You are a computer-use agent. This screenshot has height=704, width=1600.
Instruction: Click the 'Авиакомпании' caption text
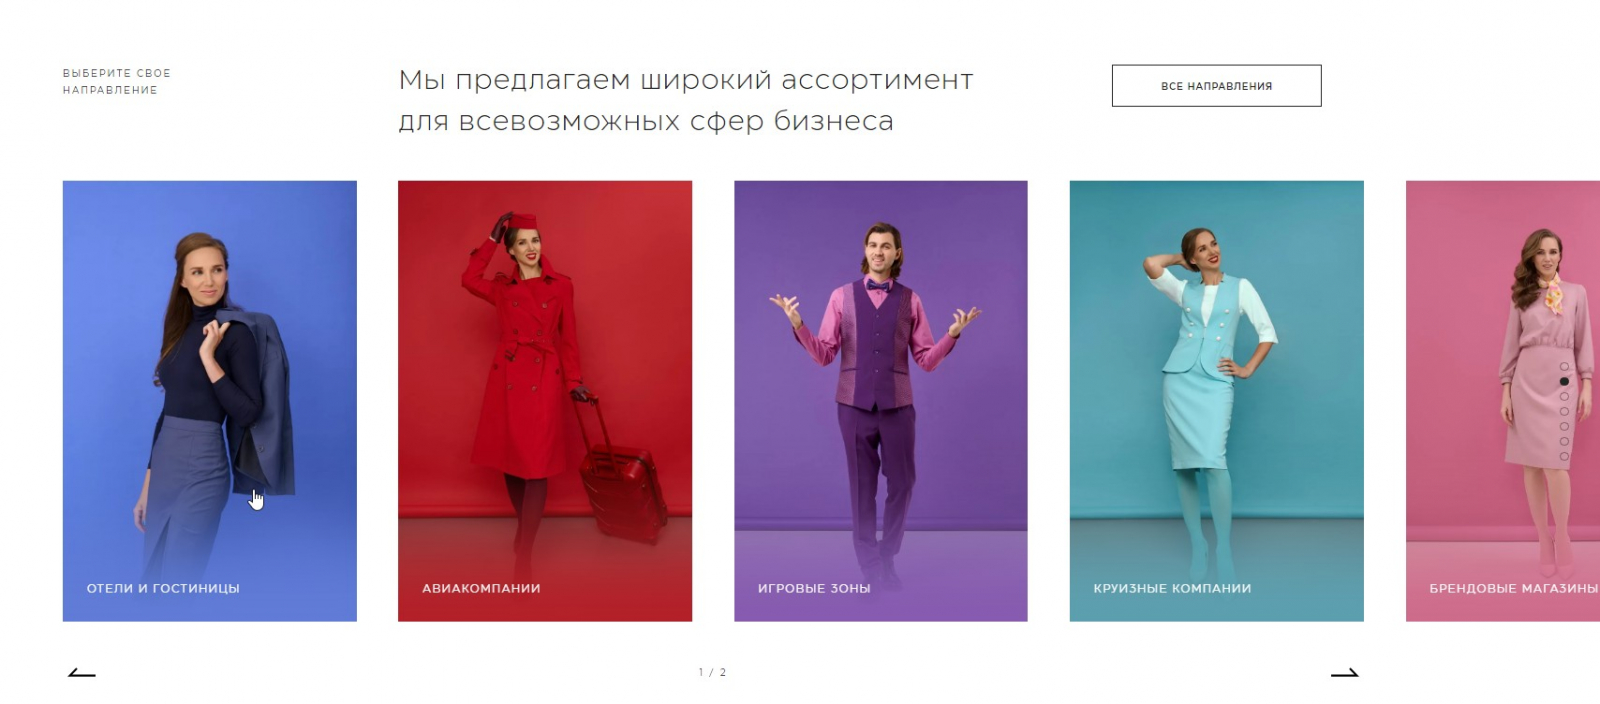[481, 588]
